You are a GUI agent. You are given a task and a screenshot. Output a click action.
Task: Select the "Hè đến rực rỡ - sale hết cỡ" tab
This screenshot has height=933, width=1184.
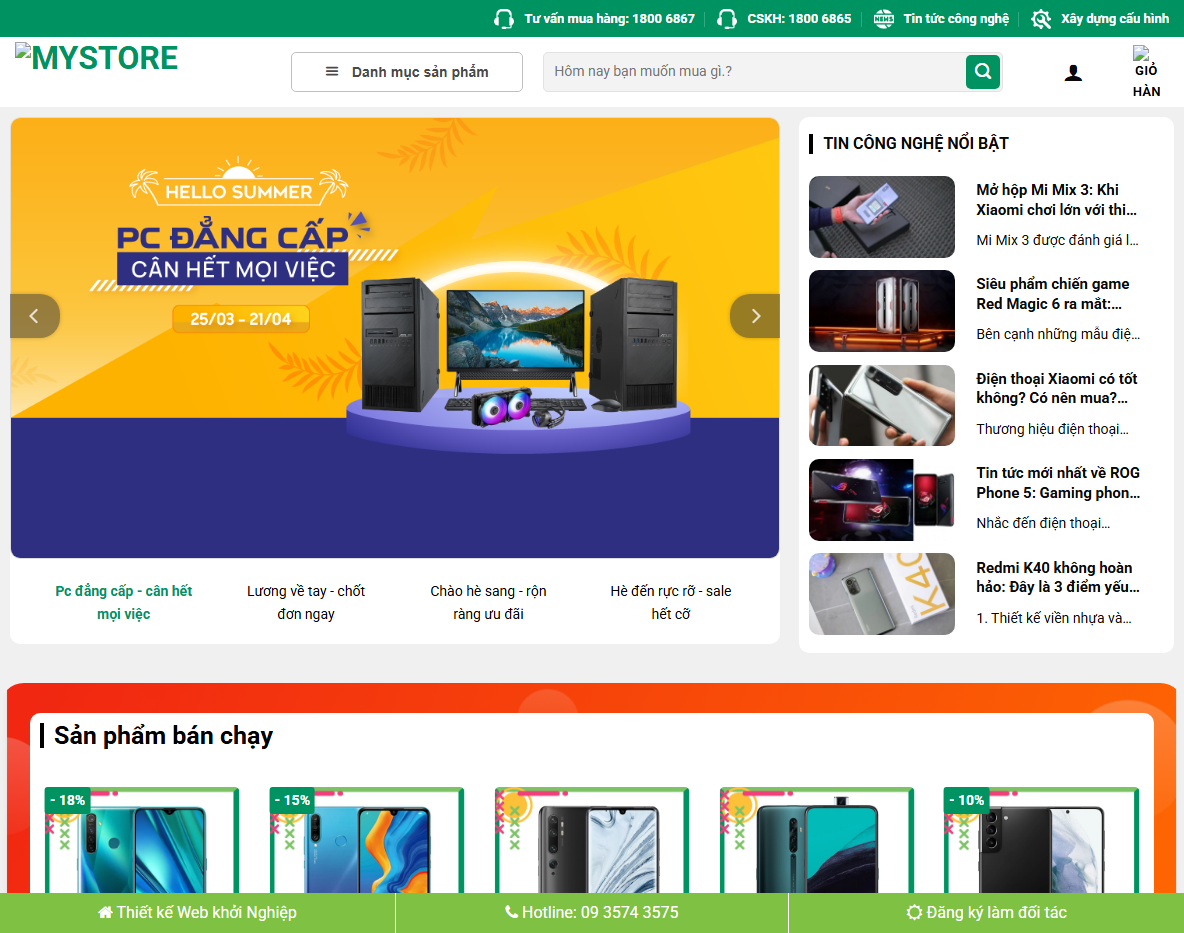coord(671,602)
